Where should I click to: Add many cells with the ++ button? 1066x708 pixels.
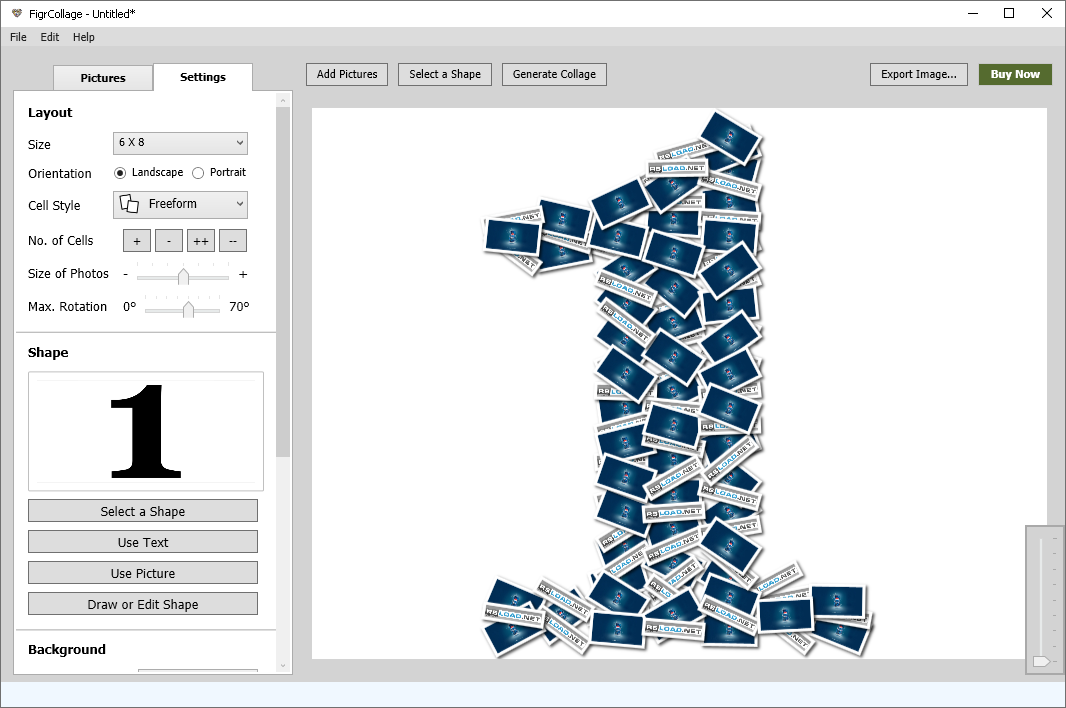tap(201, 241)
